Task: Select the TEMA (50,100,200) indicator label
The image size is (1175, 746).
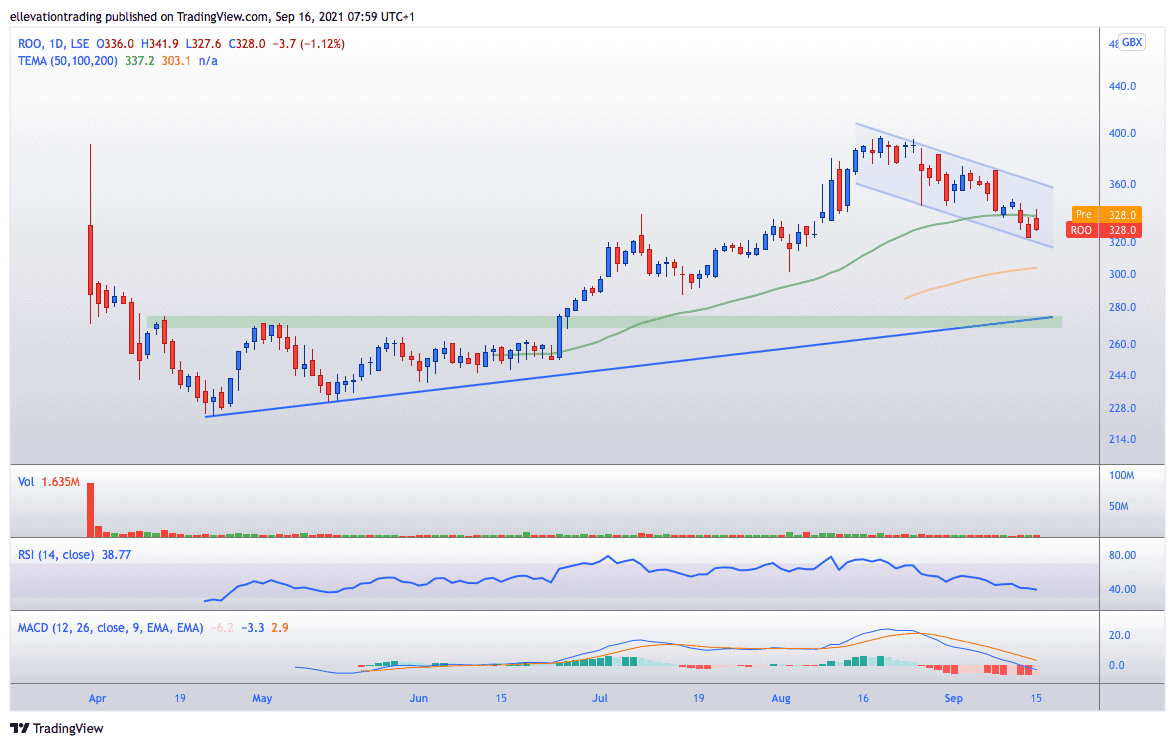Action: tap(67, 61)
